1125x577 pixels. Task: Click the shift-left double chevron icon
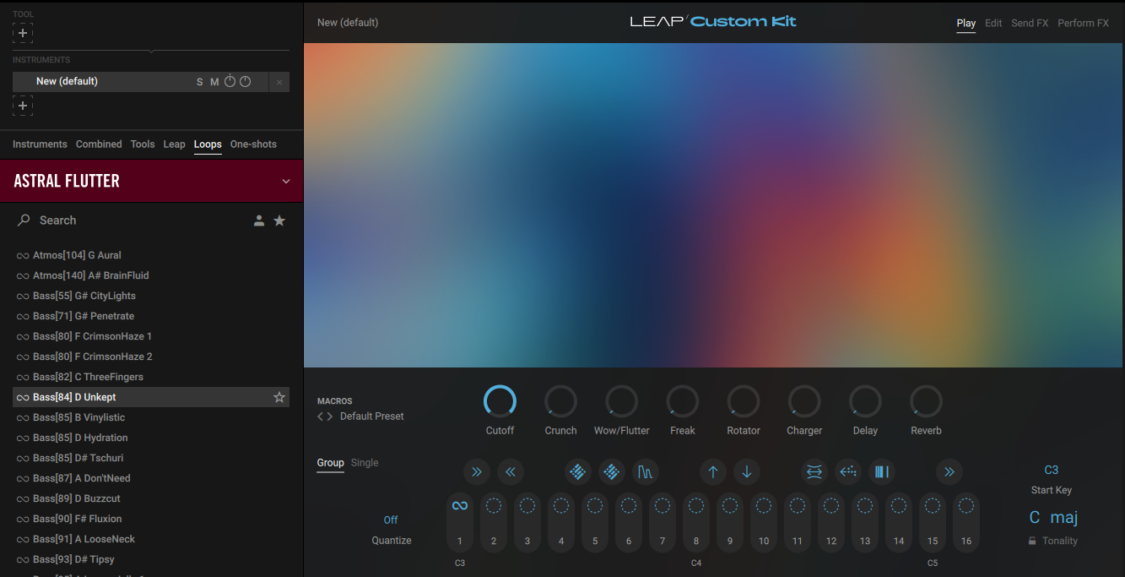[x=511, y=471]
